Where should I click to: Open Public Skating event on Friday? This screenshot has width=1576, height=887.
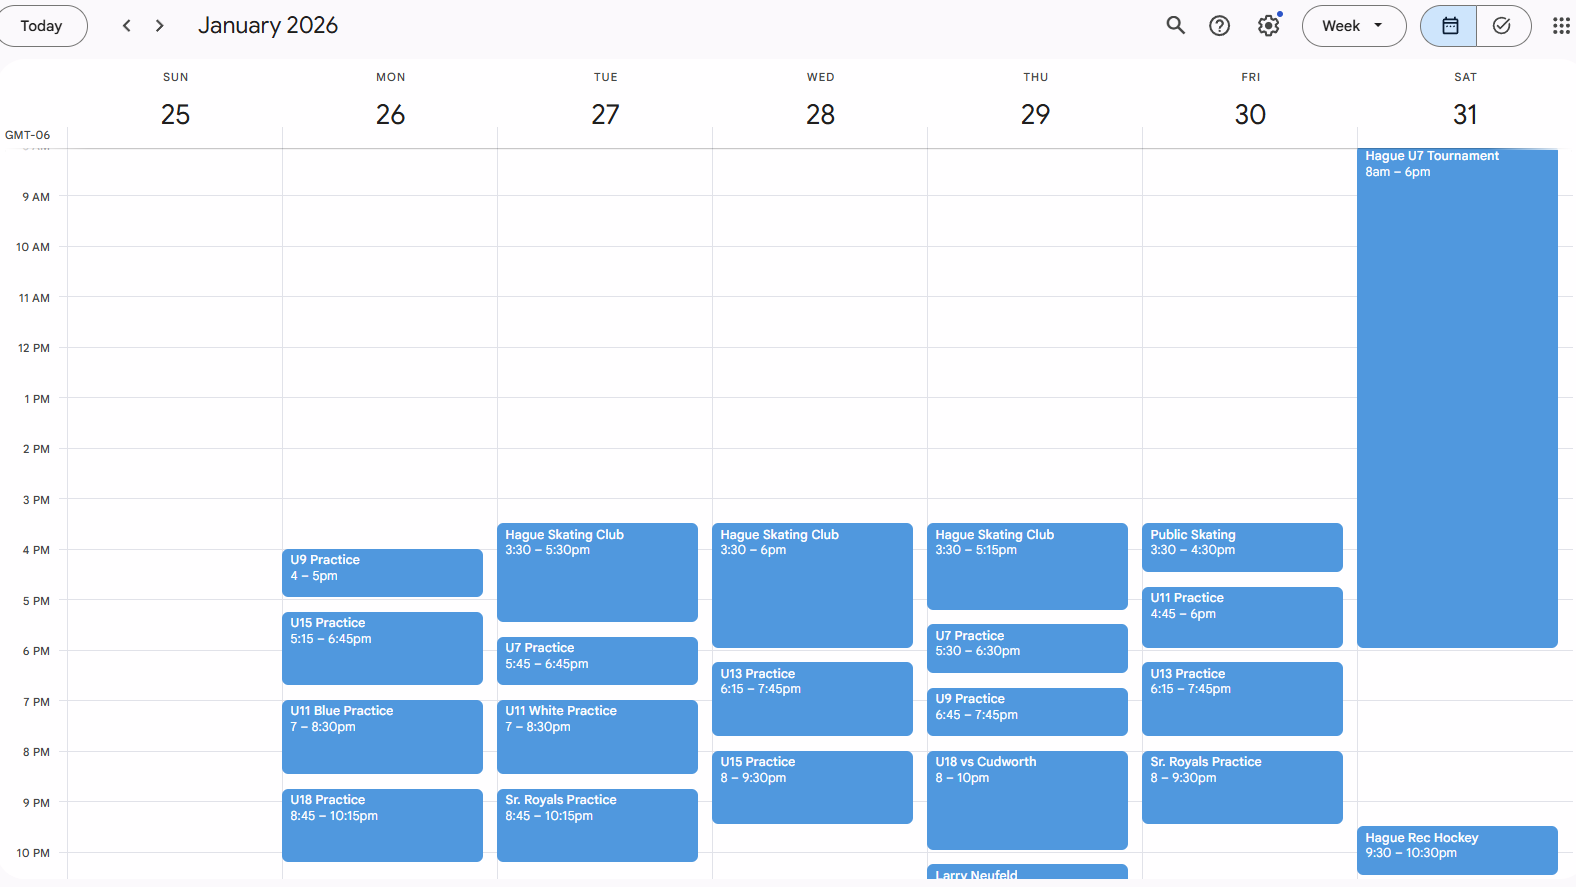[1241, 547]
